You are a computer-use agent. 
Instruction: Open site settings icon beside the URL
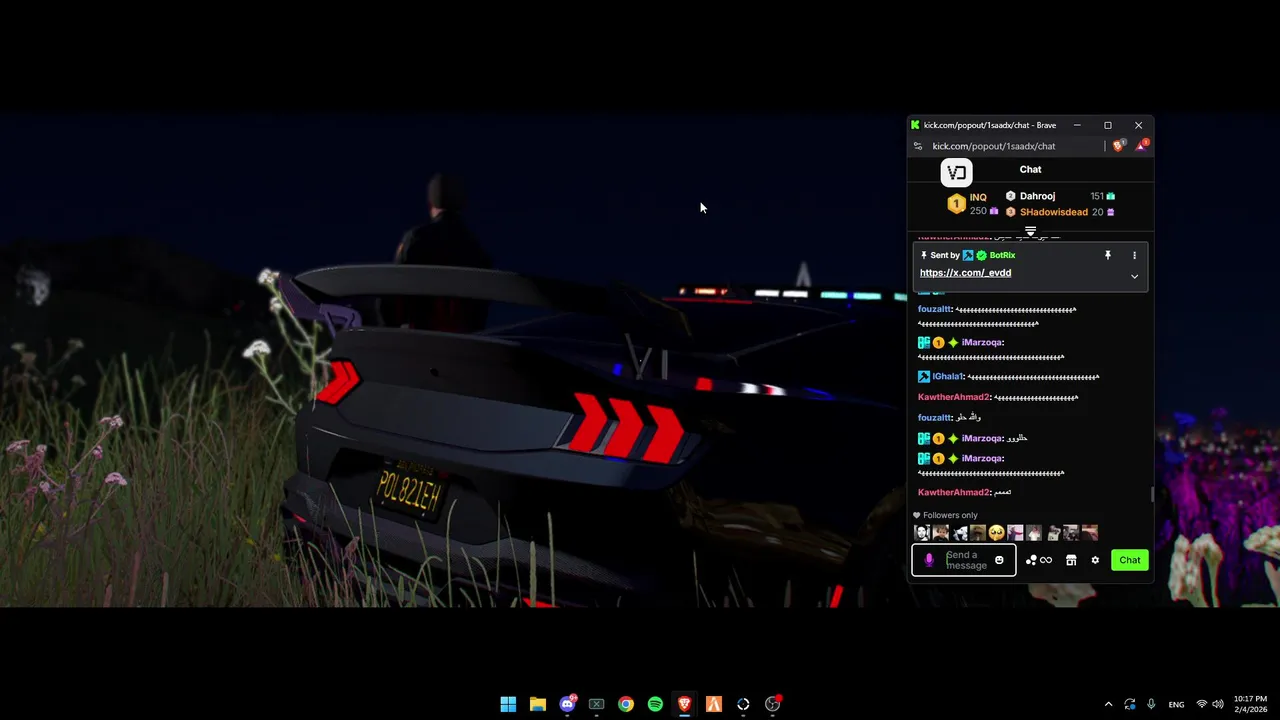tap(918, 146)
